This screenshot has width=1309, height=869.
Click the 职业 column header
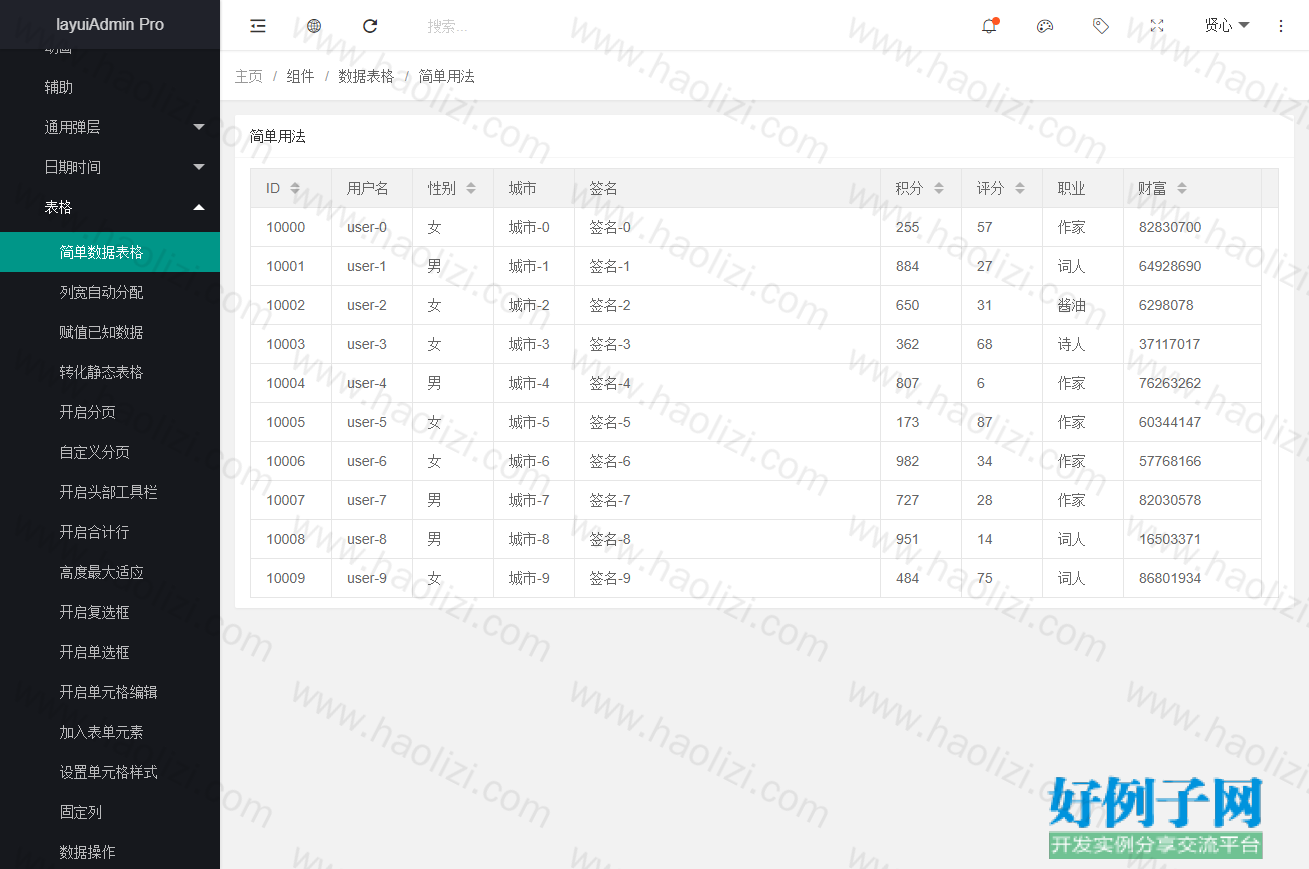point(1083,188)
